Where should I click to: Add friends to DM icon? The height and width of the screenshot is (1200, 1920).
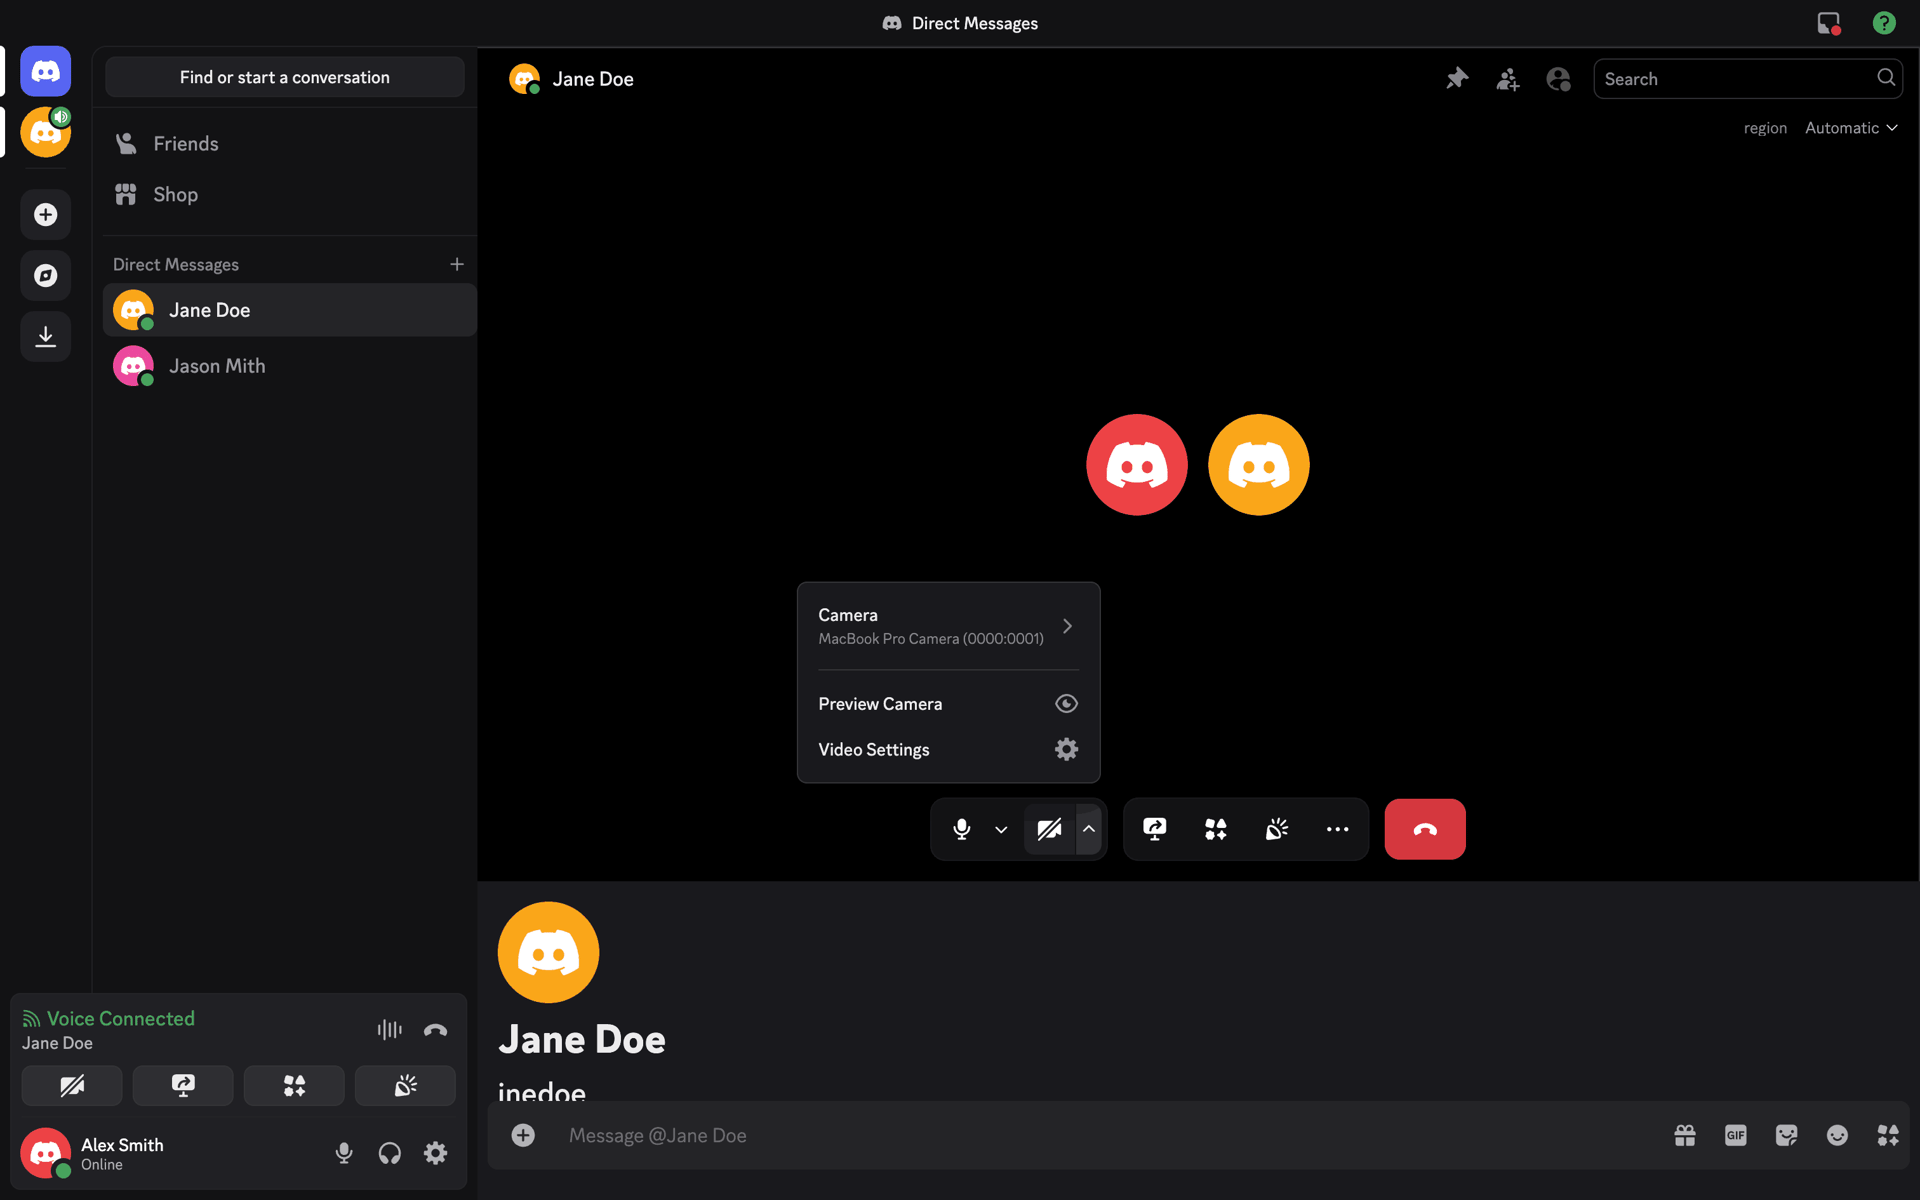point(1508,79)
